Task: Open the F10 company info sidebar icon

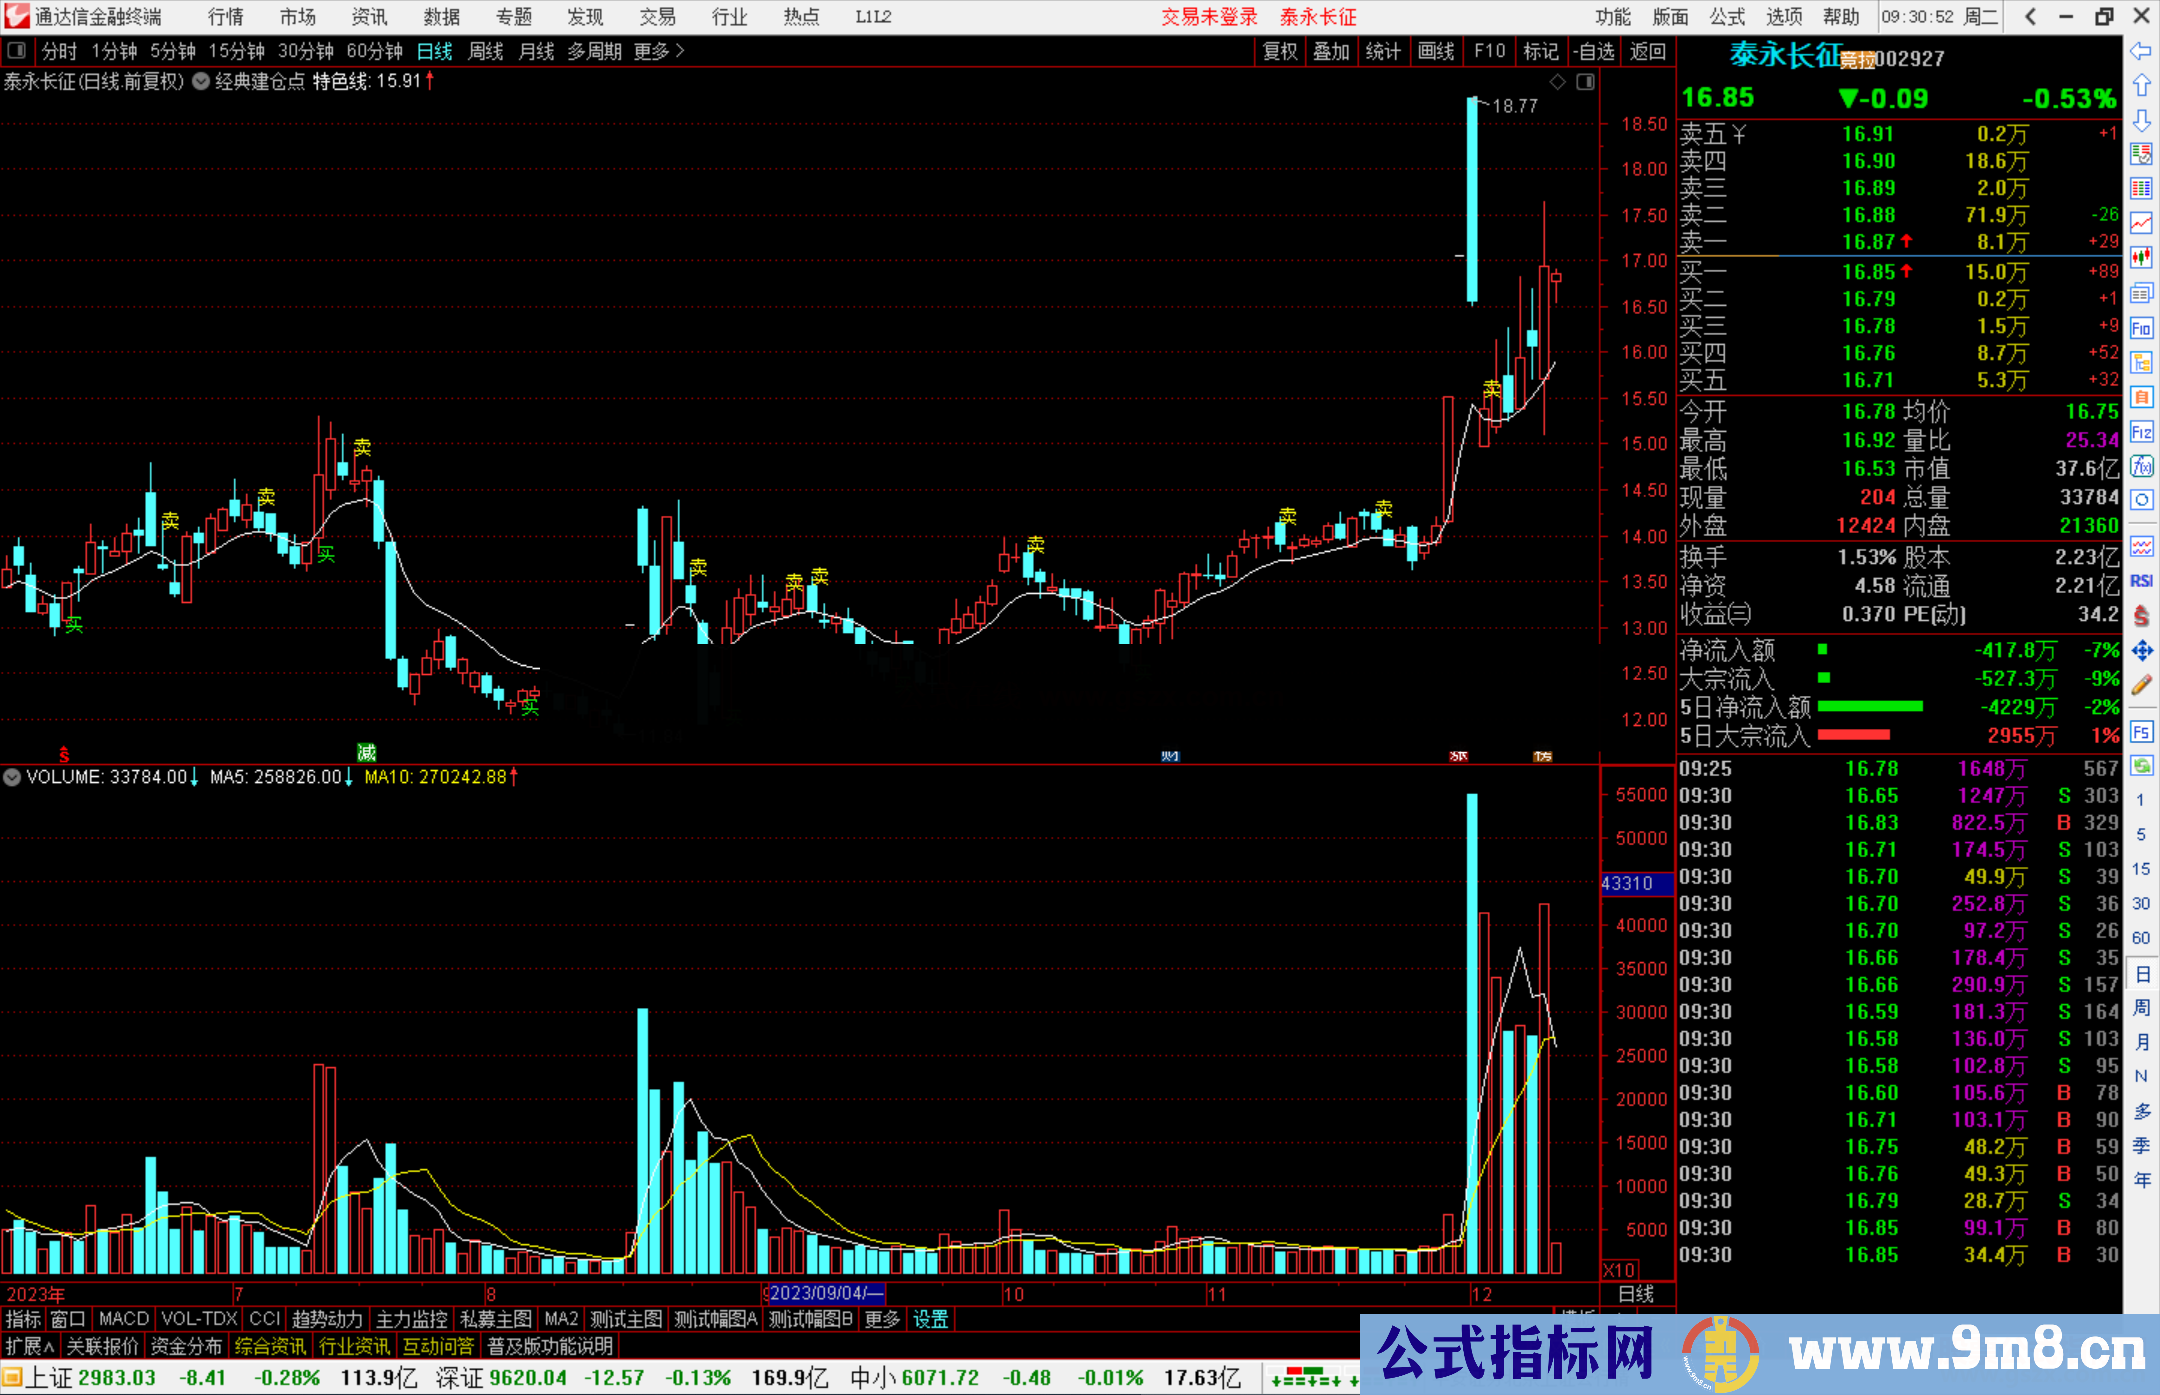Action: pyautogui.click(x=2141, y=328)
